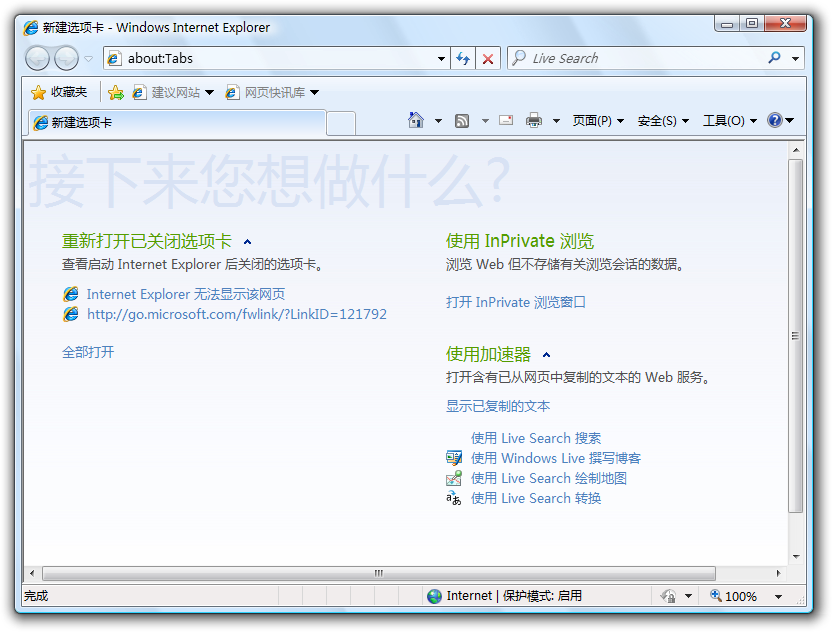Viewport: 832px width, 632px height.
Task: Click the 打开 InPrivate 浏览窗口 link
Action: tap(516, 302)
